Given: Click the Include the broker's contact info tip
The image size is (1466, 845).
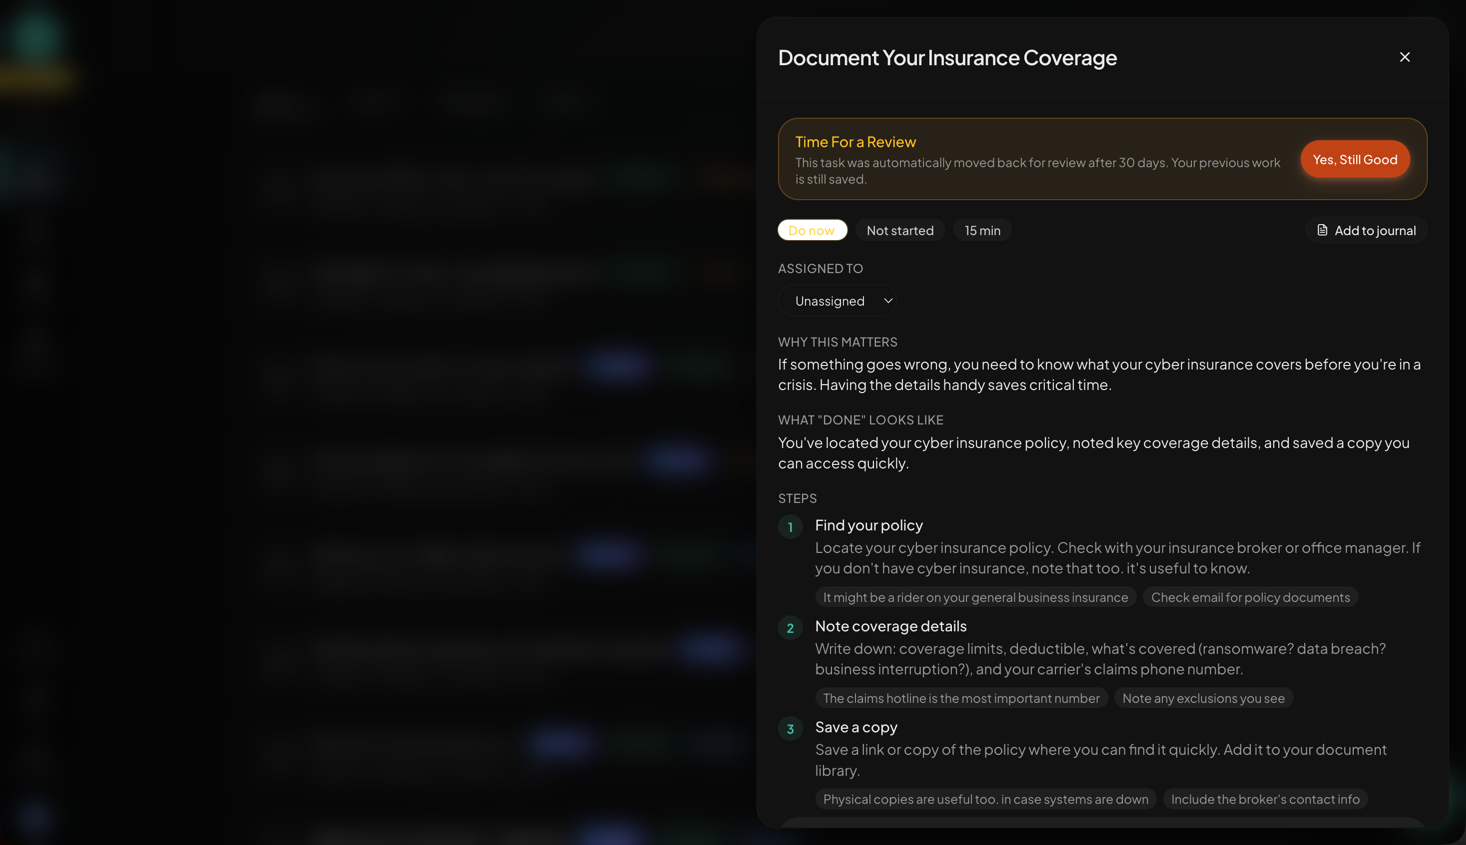Looking at the screenshot, I should tap(1265, 799).
